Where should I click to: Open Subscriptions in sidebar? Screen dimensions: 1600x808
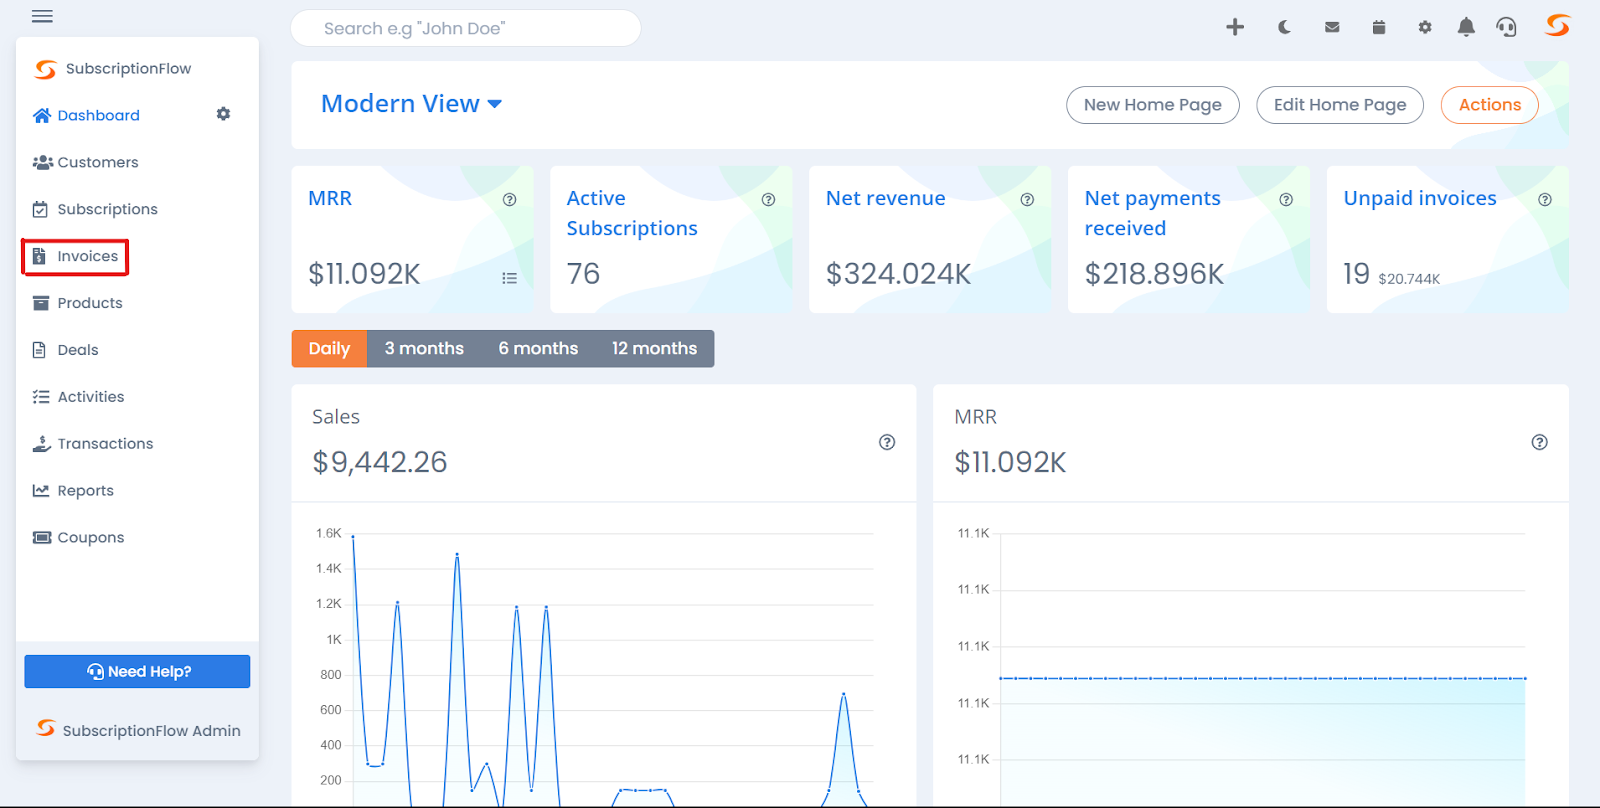click(95, 209)
